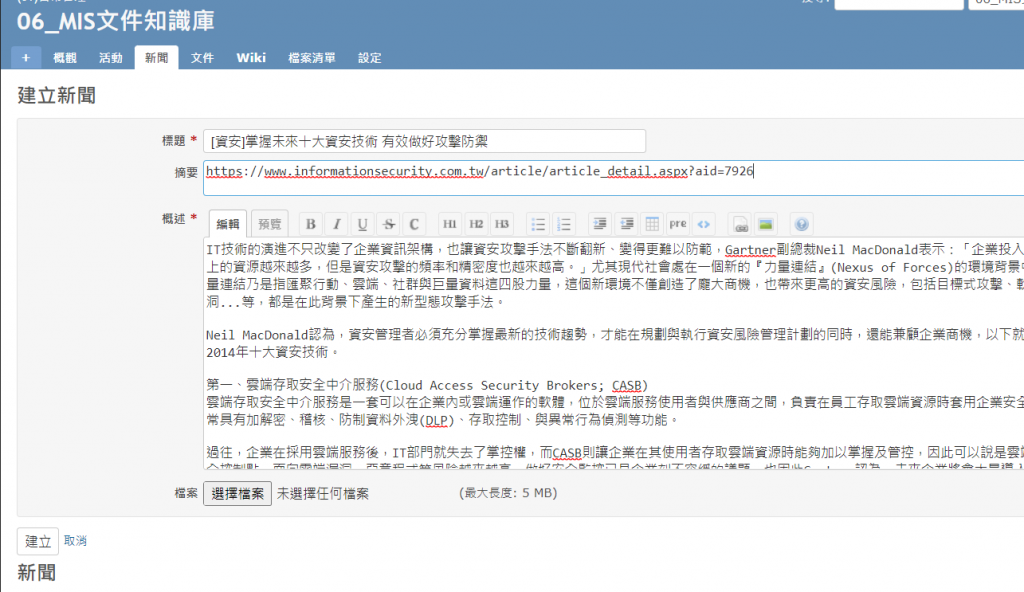The image size is (1024, 592).
Task: Click the 建立新聞 page heading
Action: 57,95
